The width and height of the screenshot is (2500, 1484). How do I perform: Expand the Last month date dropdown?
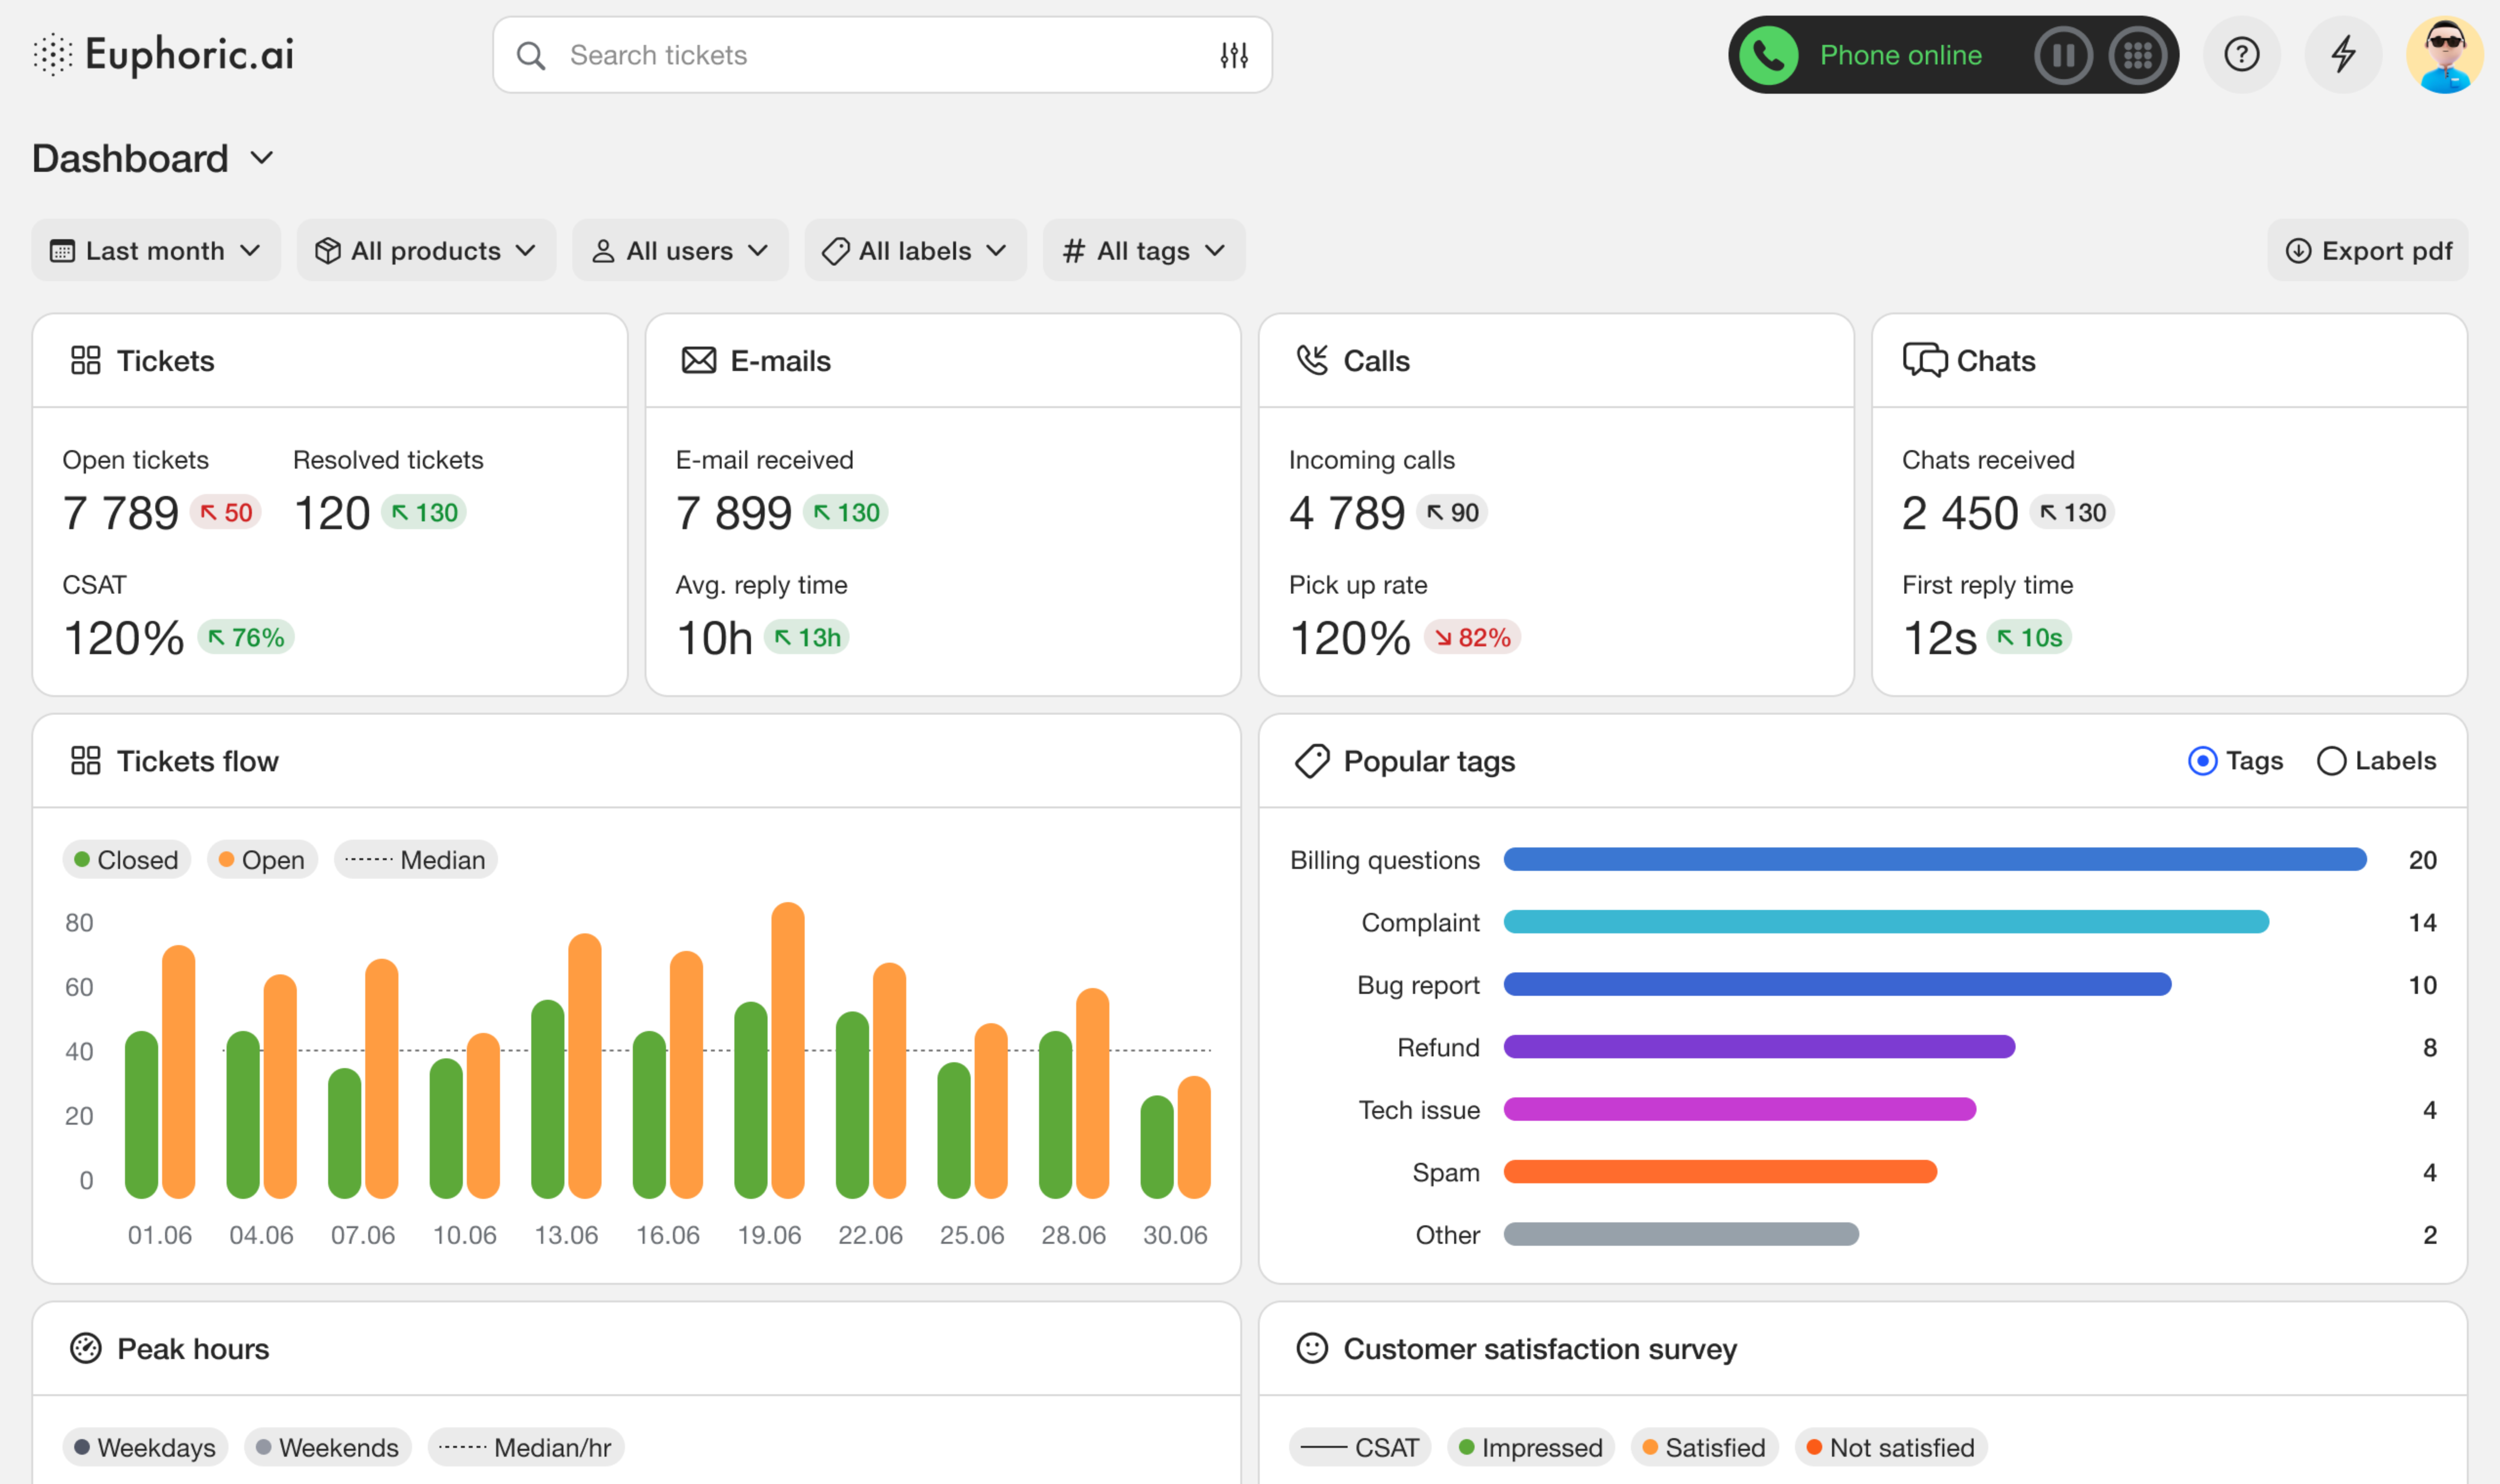[155, 251]
